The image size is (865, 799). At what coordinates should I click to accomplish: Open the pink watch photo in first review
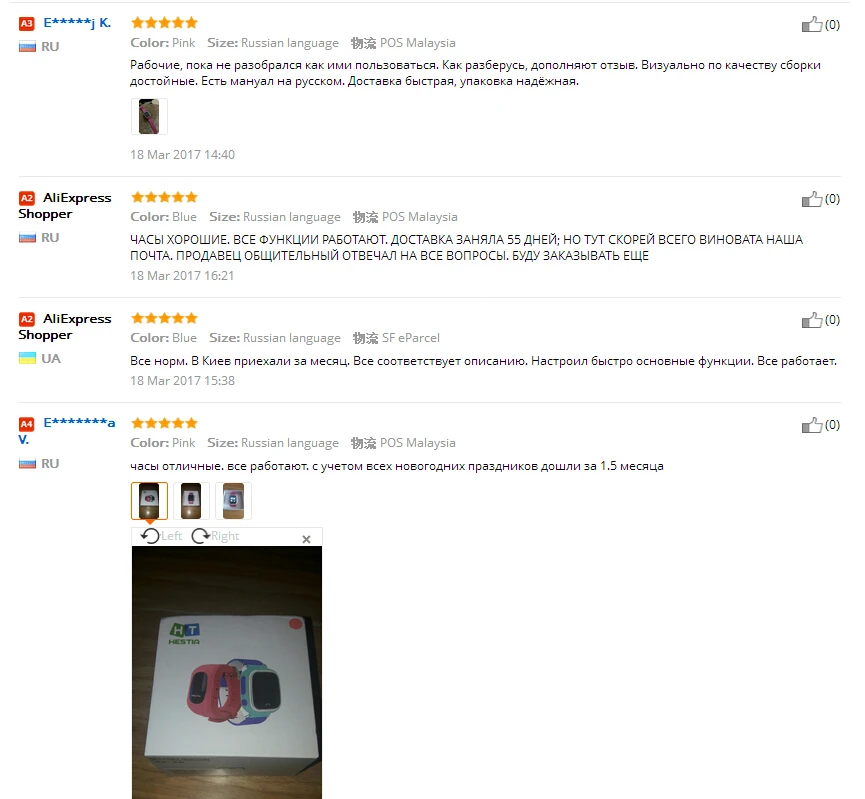149,116
